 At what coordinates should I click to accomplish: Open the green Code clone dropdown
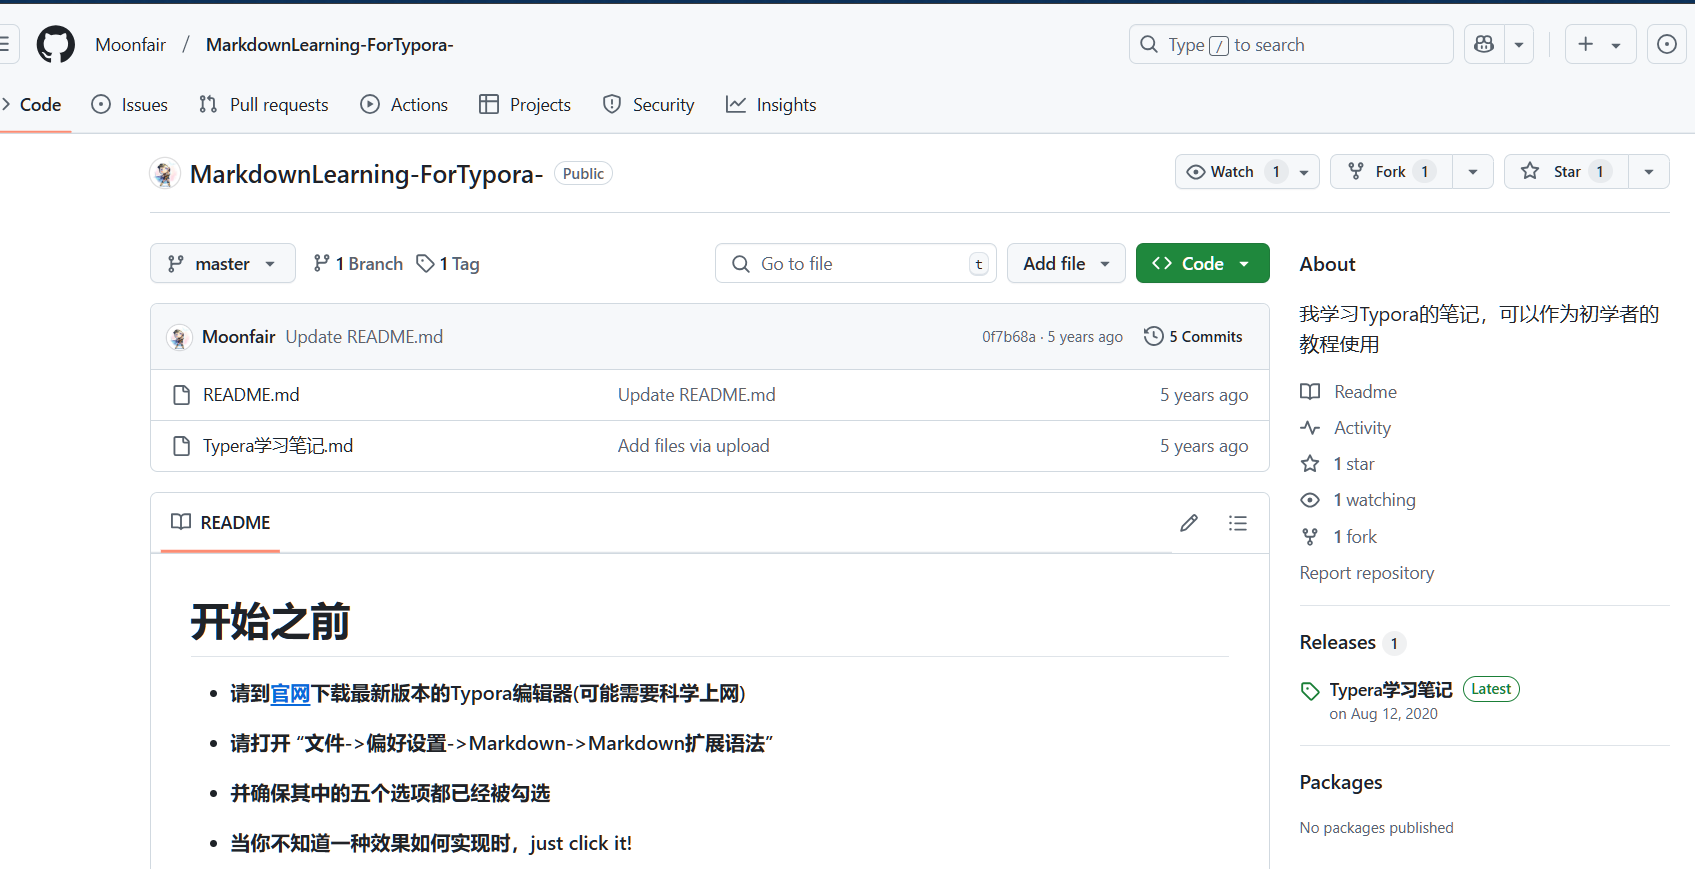click(1202, 263)
